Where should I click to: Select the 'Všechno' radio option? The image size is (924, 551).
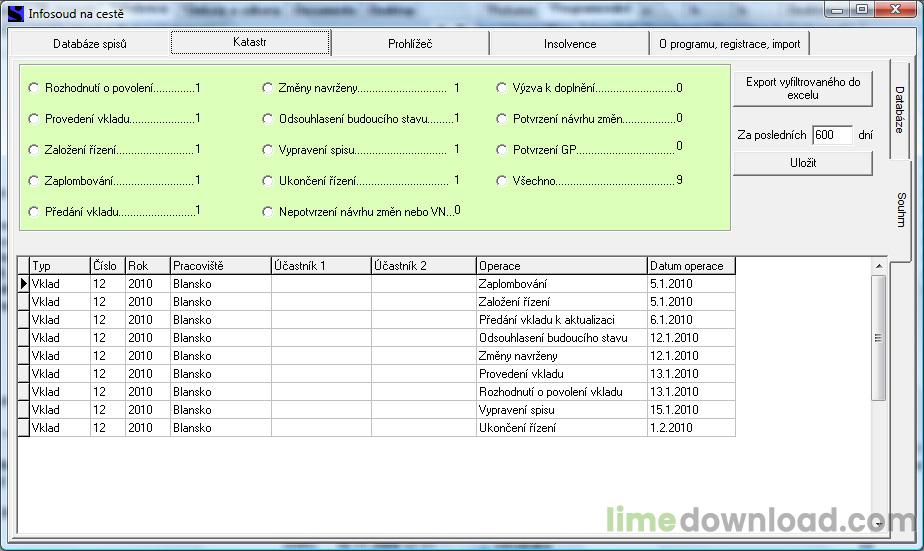click(x=503, y=181)
